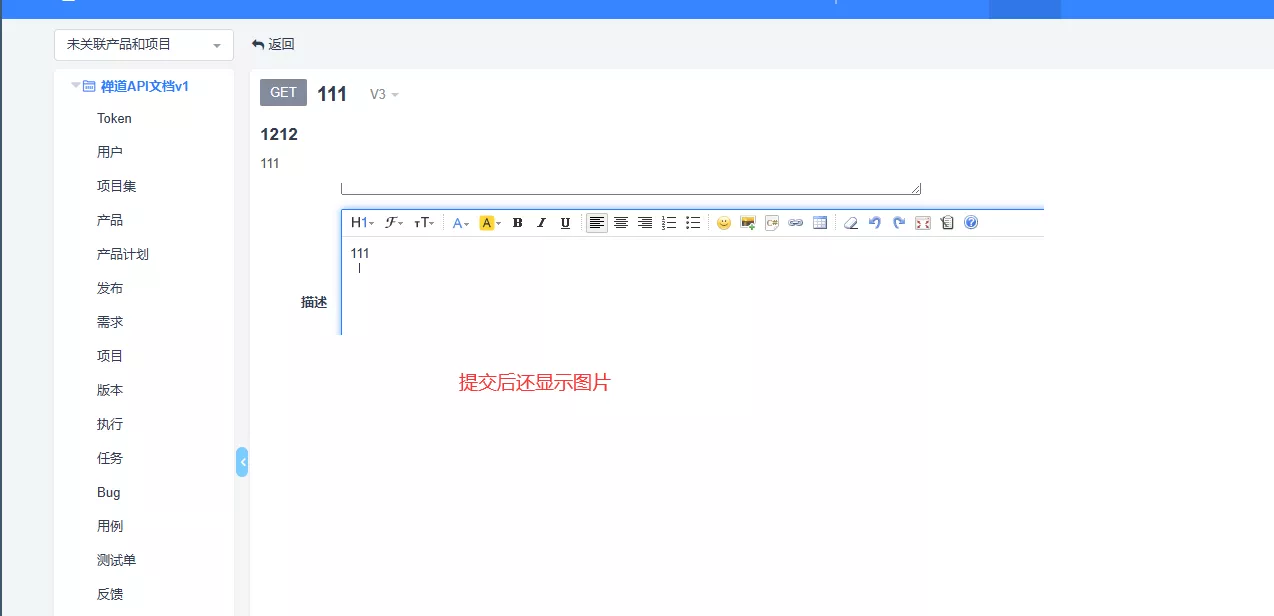Select 产品 in the sidebar
1274x616 pixels.
point(110,220)
